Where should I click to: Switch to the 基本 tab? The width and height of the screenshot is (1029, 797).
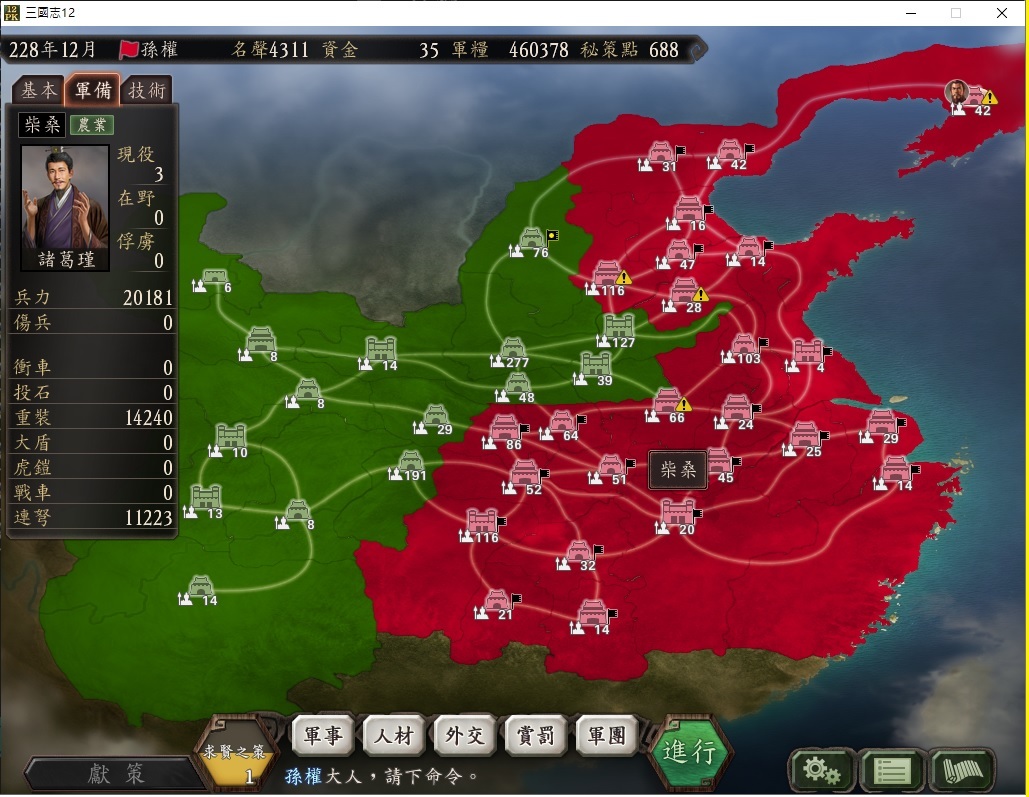click(39, 90)
